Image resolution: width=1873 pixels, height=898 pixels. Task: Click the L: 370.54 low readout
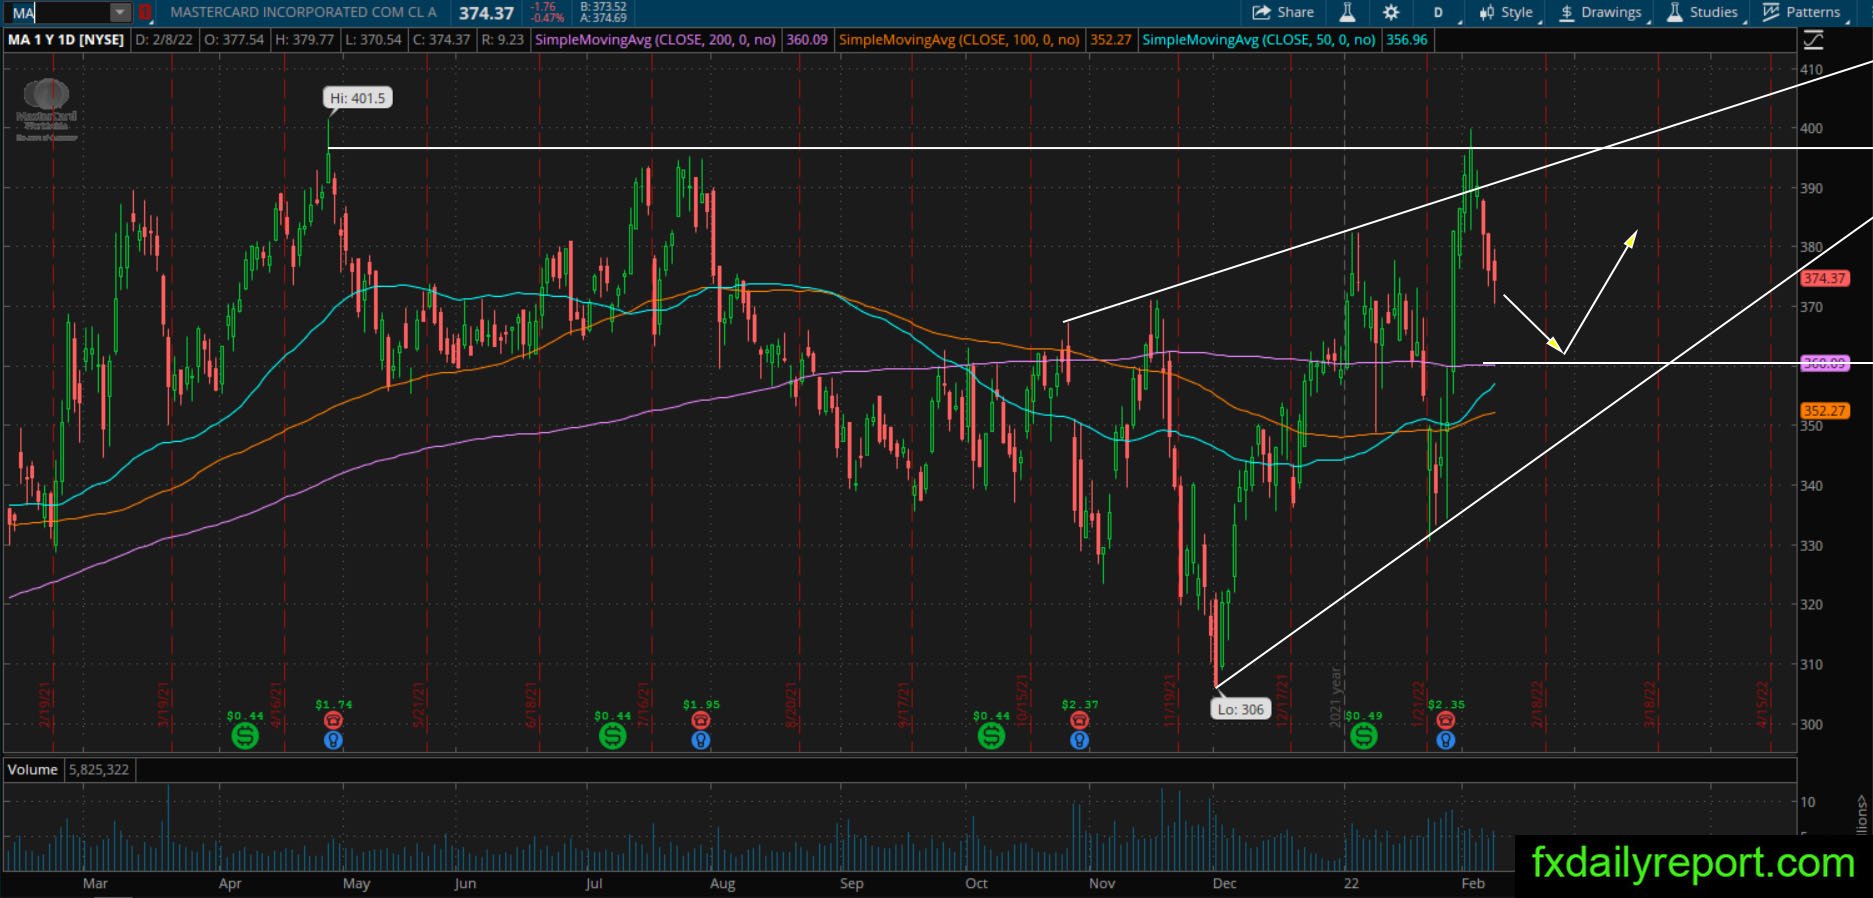[372, 40]
